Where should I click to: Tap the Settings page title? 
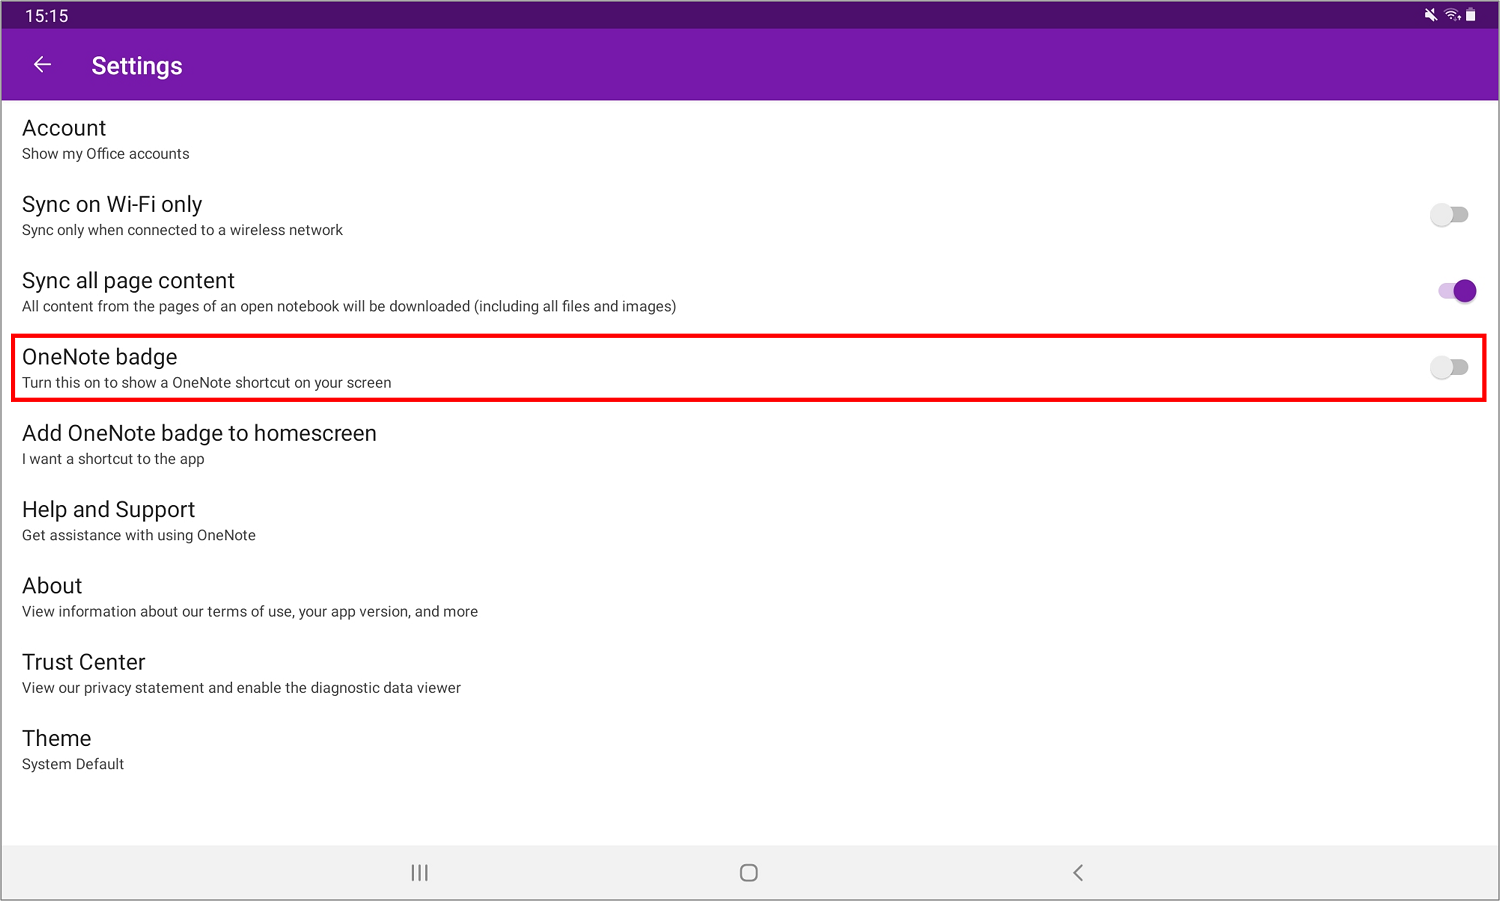[x=137, y=66]
